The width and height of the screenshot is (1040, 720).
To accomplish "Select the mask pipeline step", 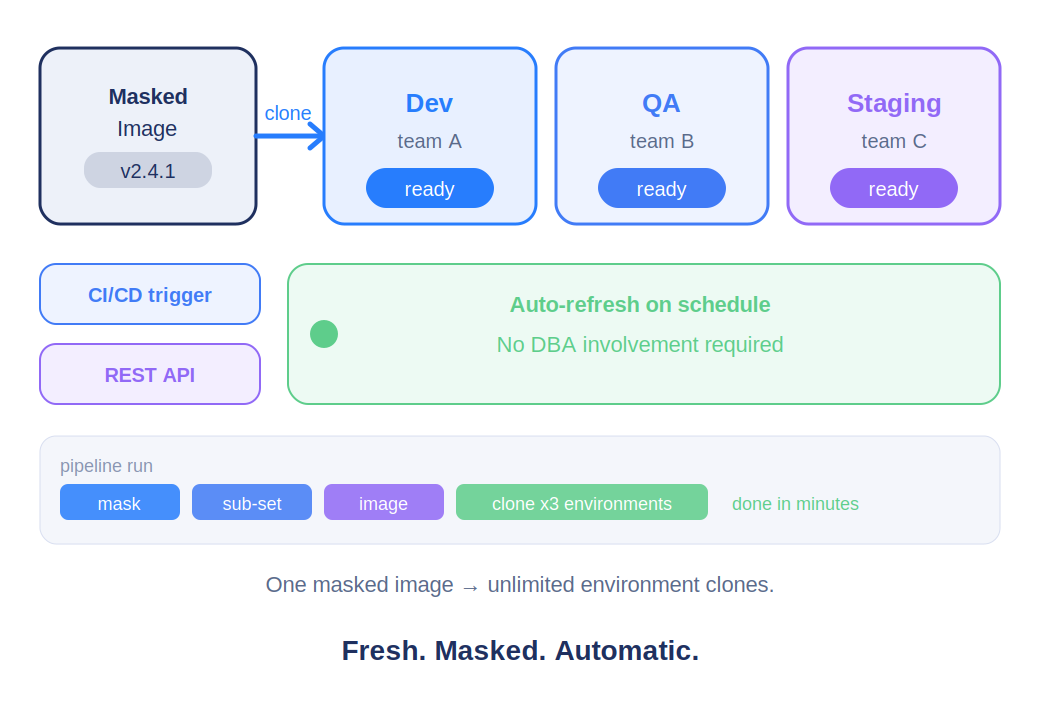I will pyautogui.click(x=120, y=503).
